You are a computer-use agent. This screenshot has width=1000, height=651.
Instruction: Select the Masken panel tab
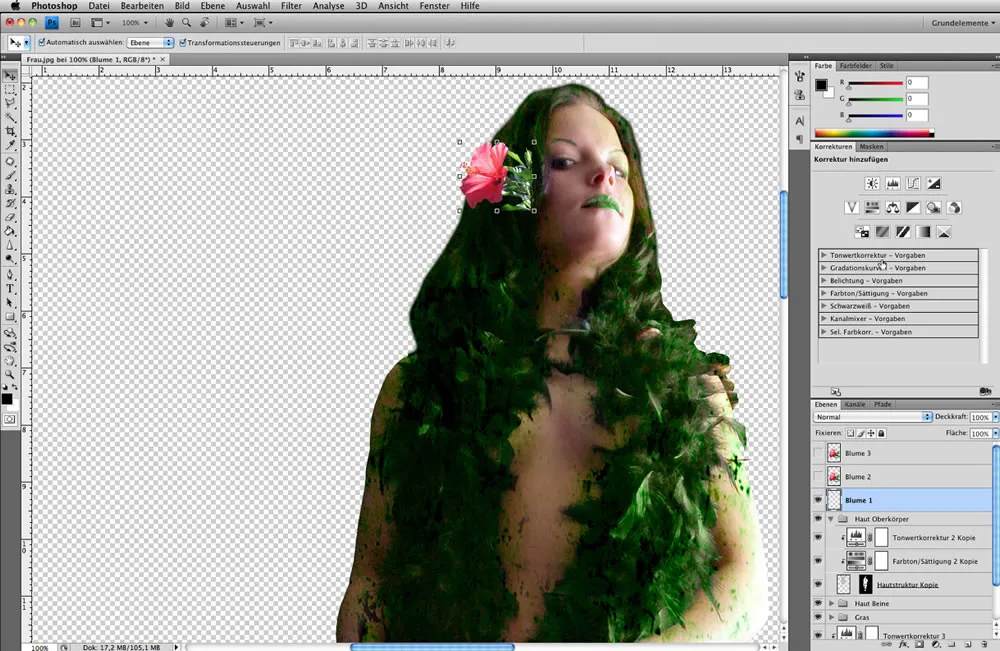point(872,146)
